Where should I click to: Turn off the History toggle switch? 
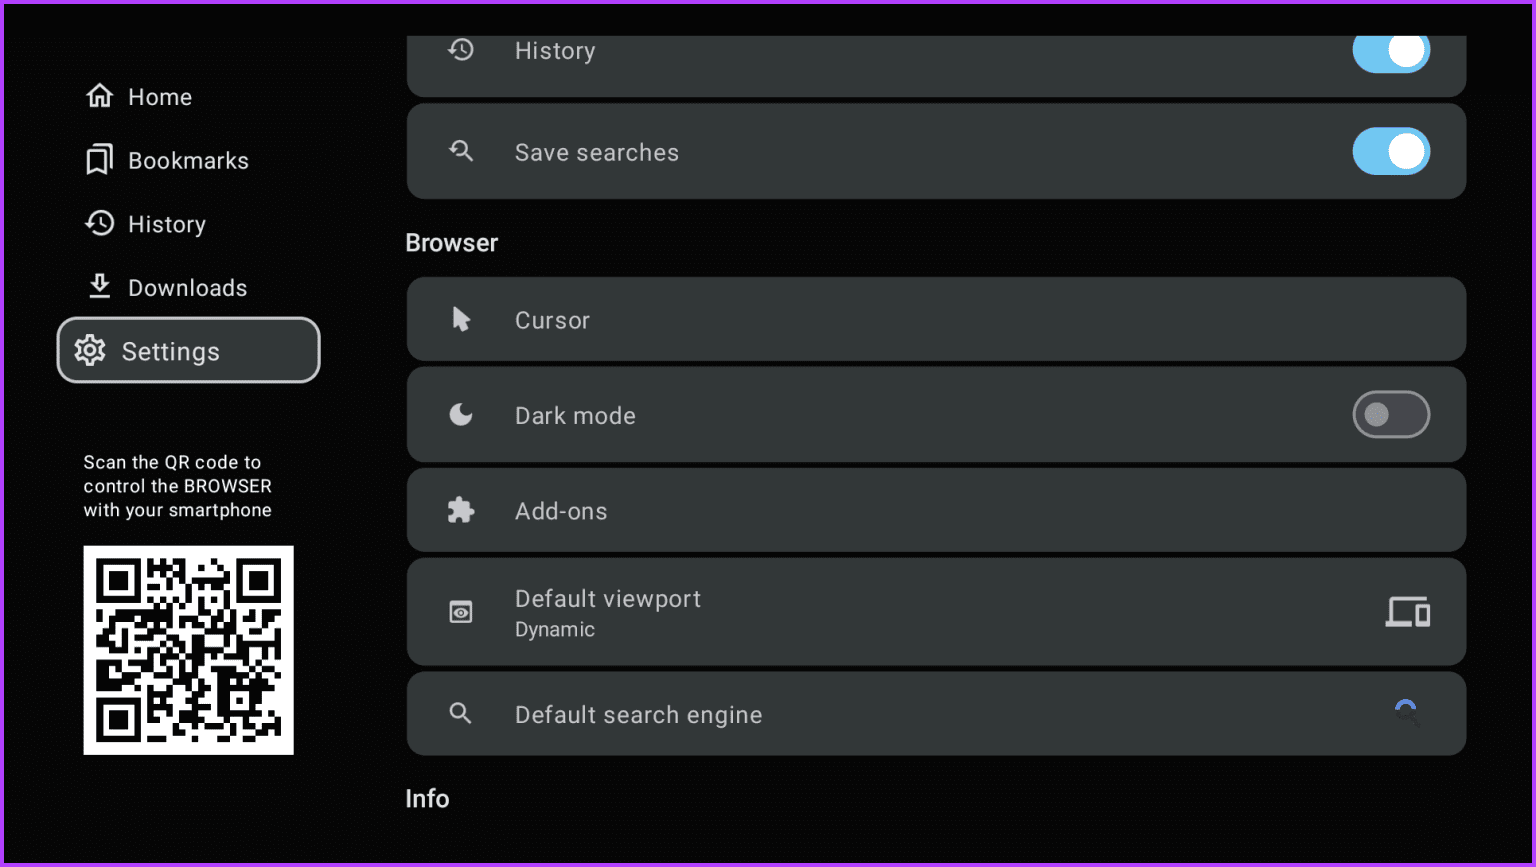1390,51
